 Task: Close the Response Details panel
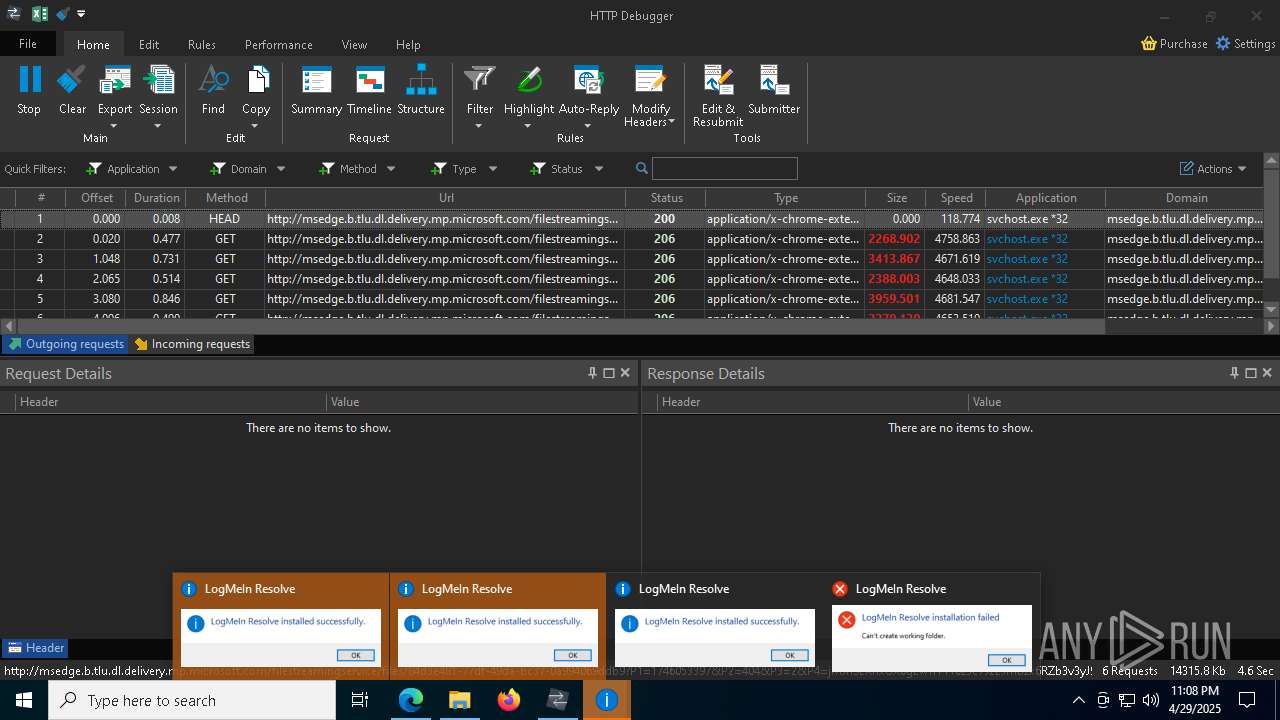point(1267,373)
